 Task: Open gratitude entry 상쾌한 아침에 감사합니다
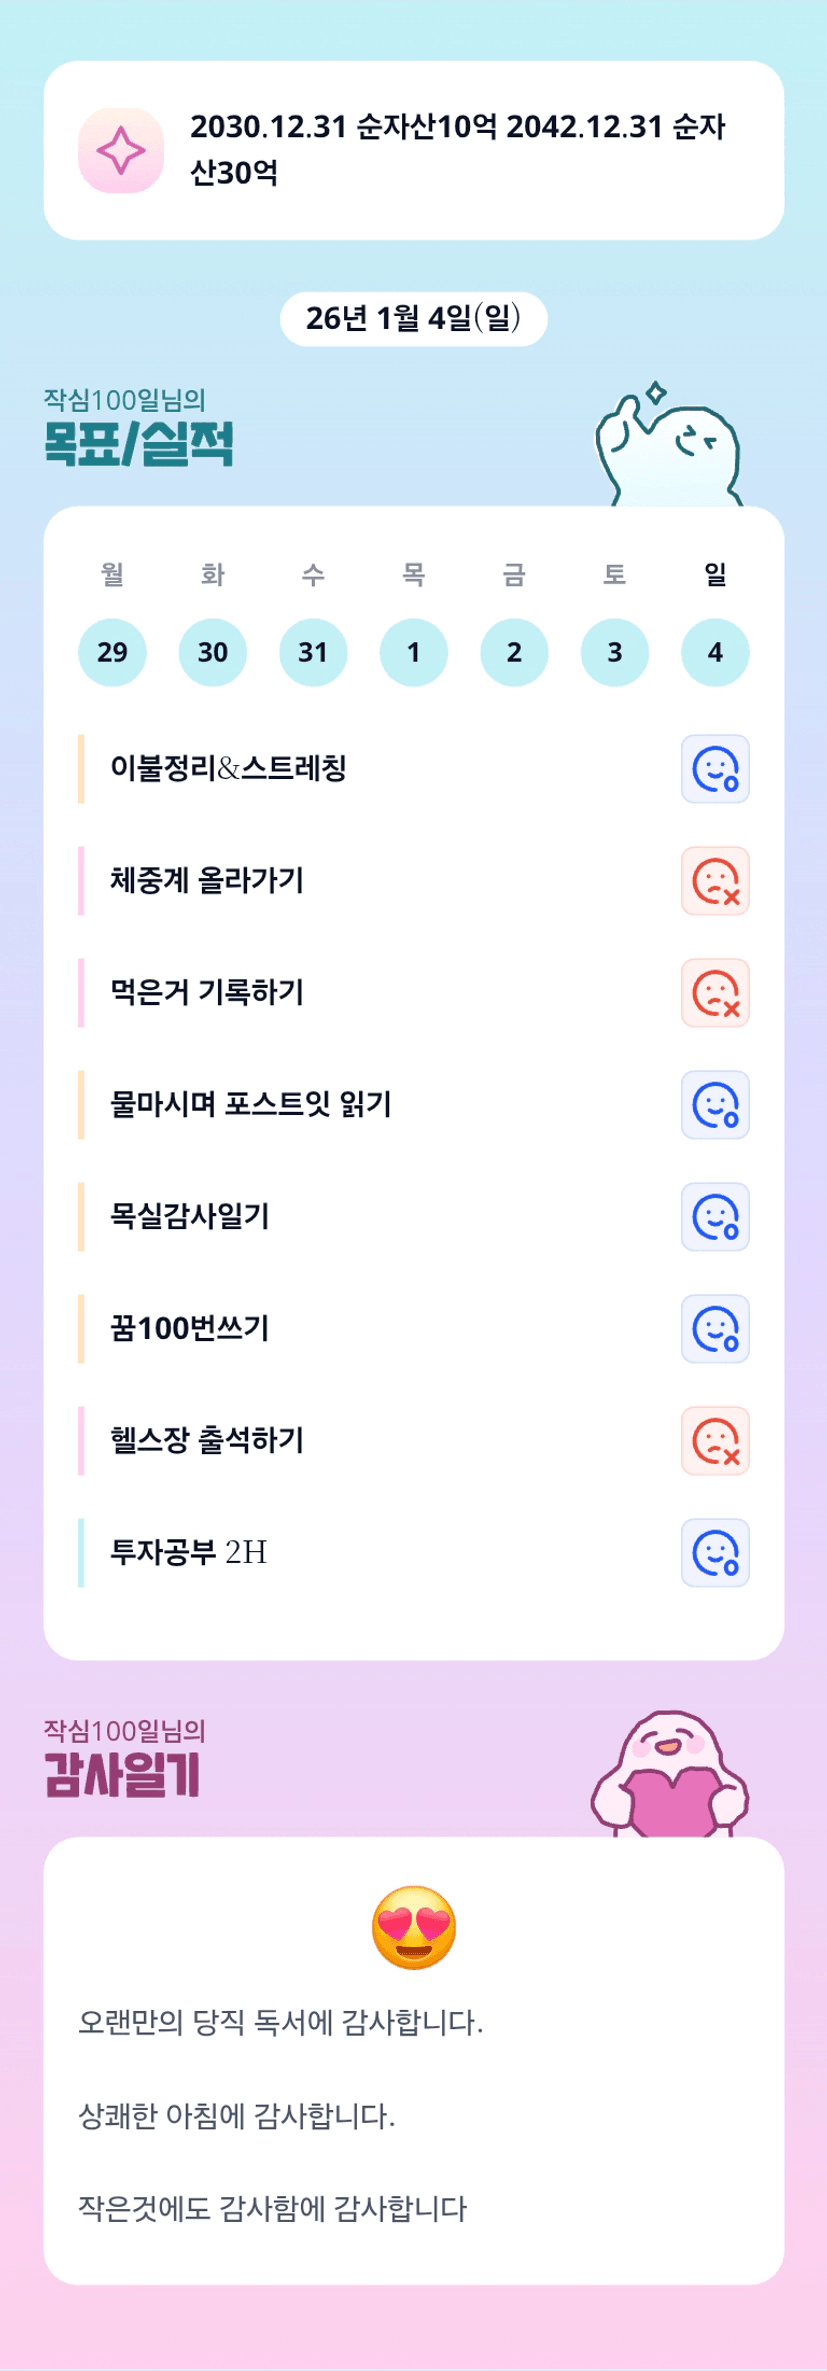coord(237,2115)
